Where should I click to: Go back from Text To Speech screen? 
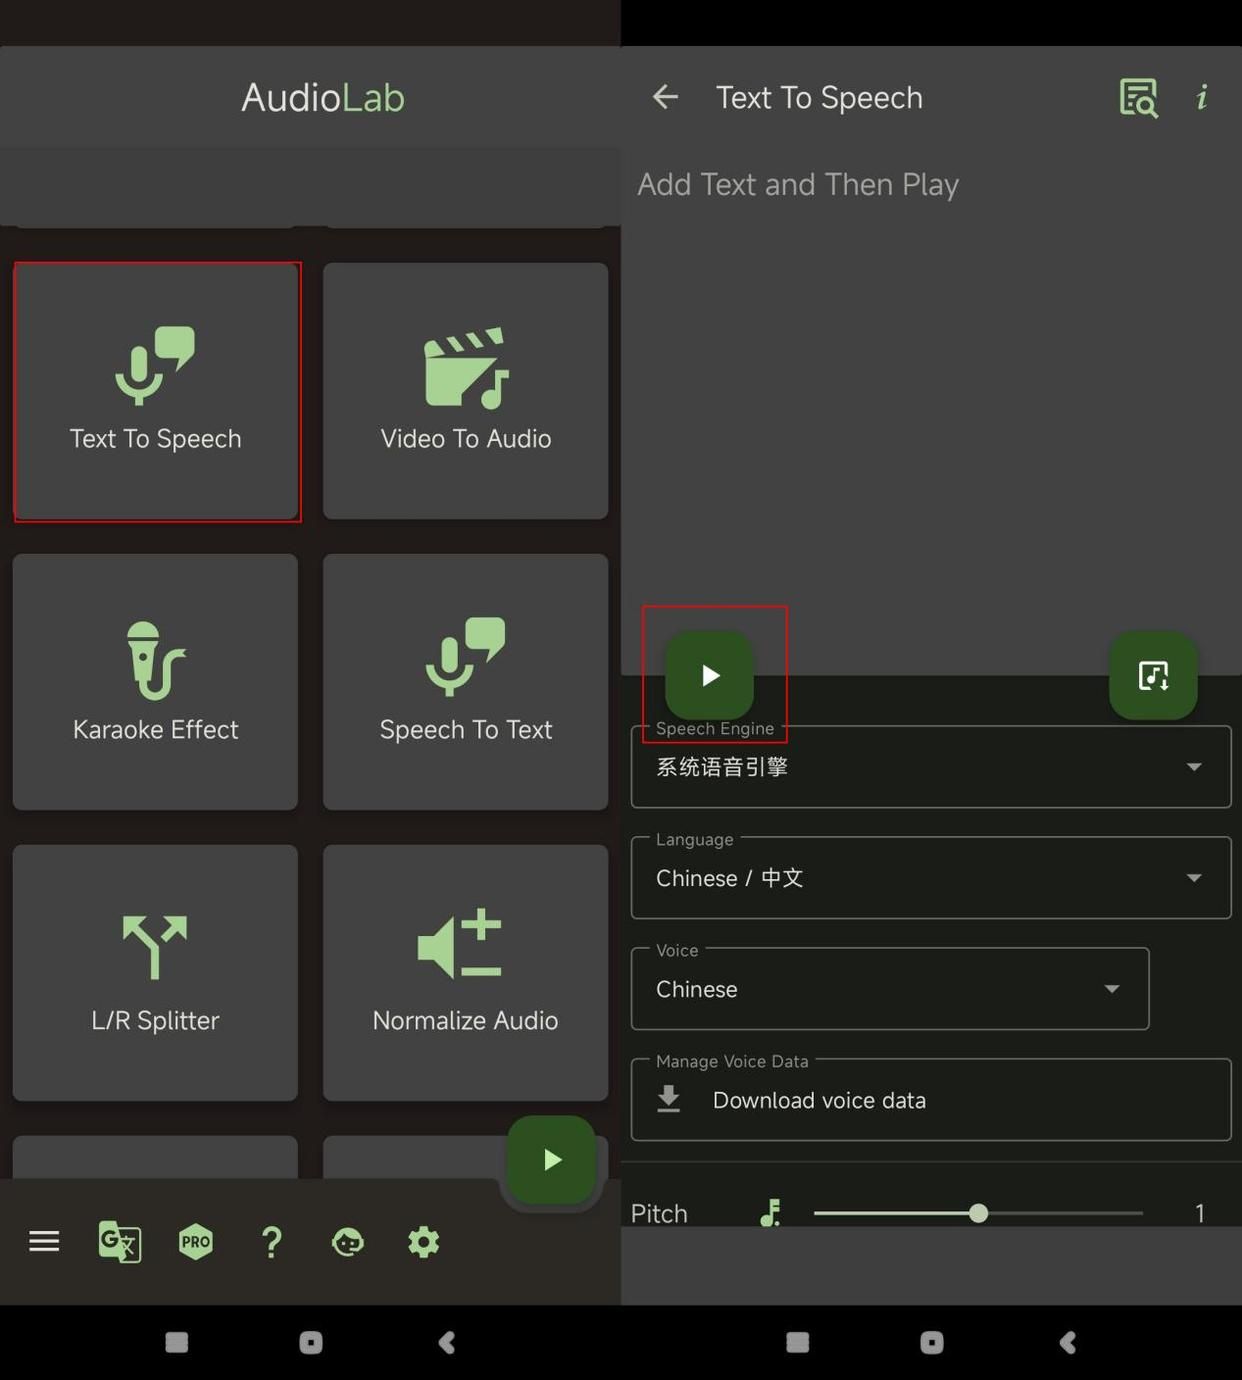665,97
